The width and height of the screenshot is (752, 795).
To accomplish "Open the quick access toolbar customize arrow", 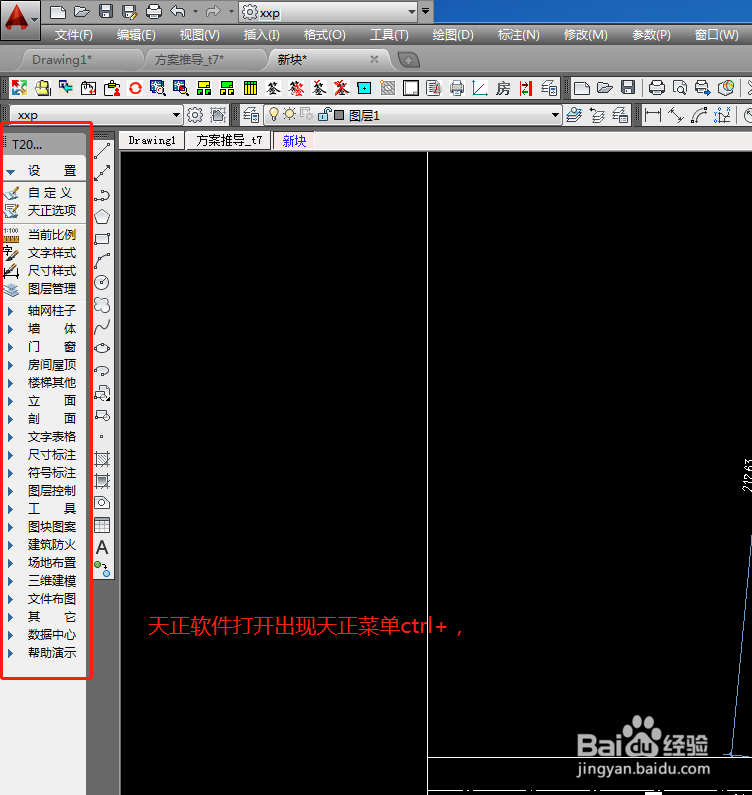I will pos(425,11).
